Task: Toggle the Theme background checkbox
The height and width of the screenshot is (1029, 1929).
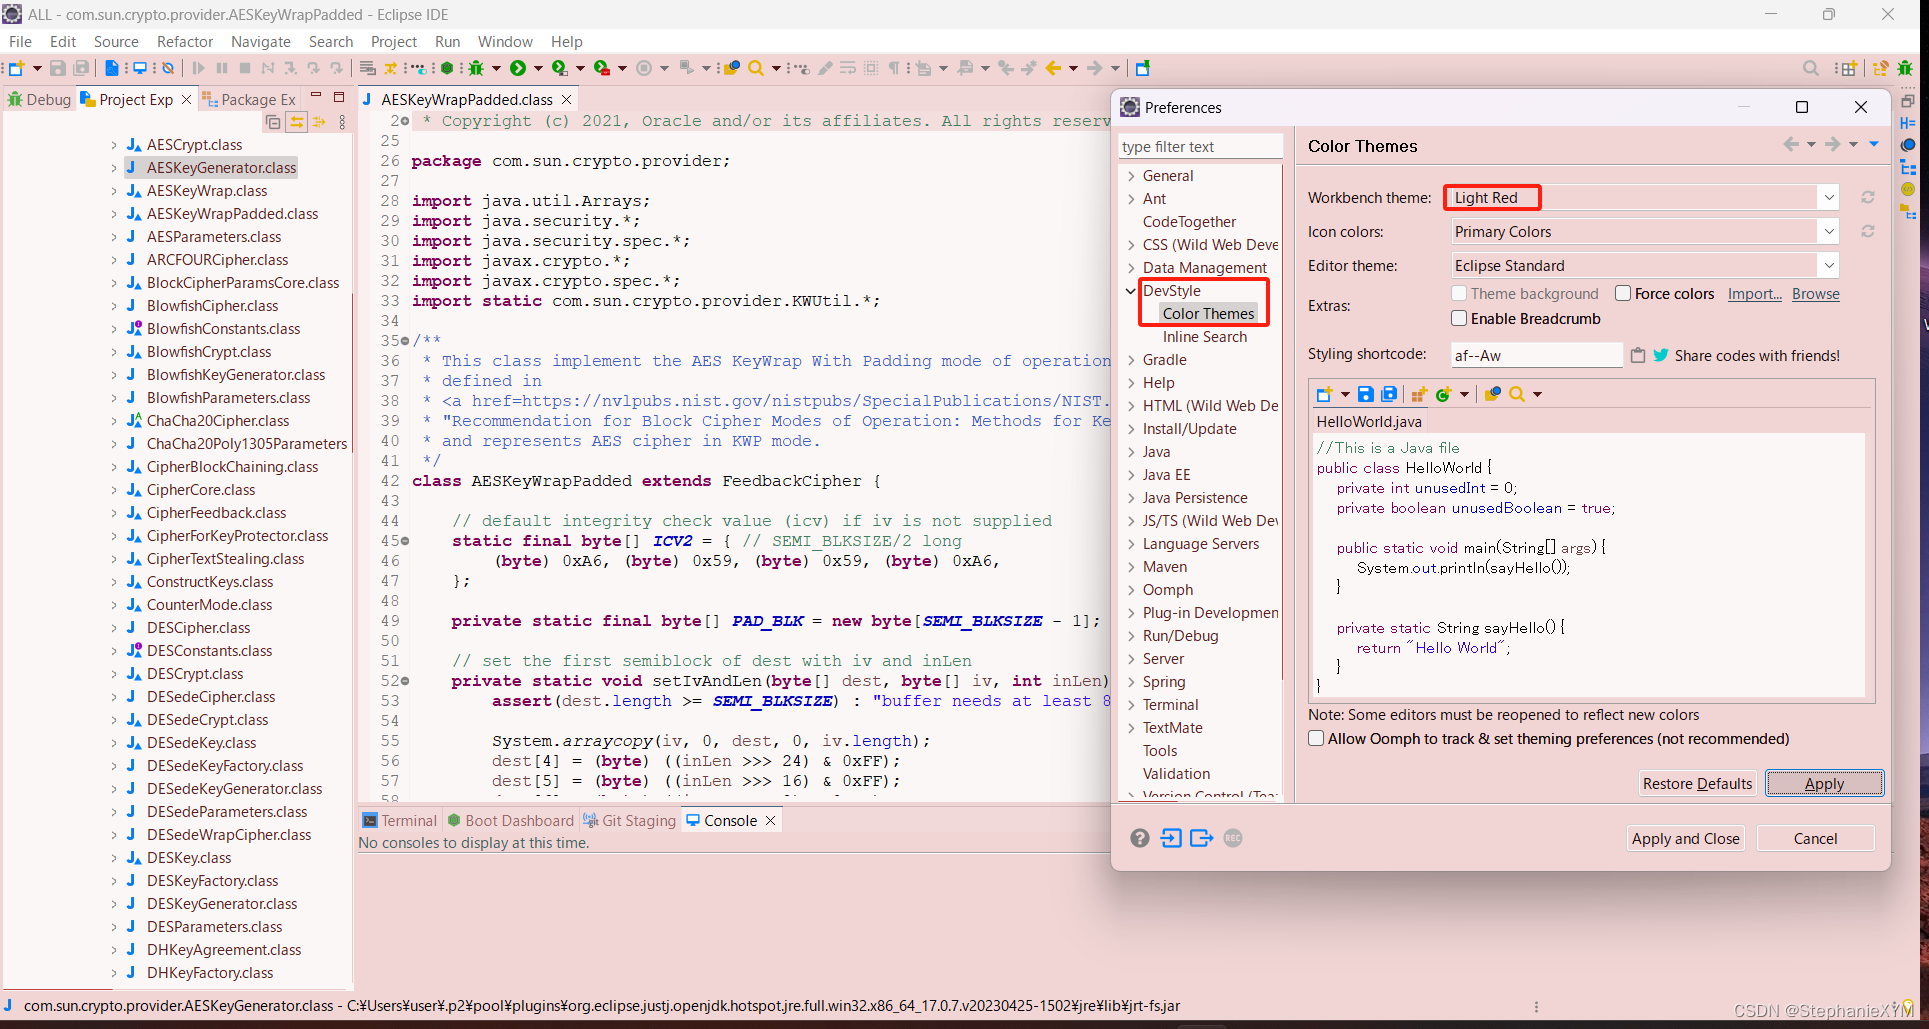Action: coord(1459,293)
